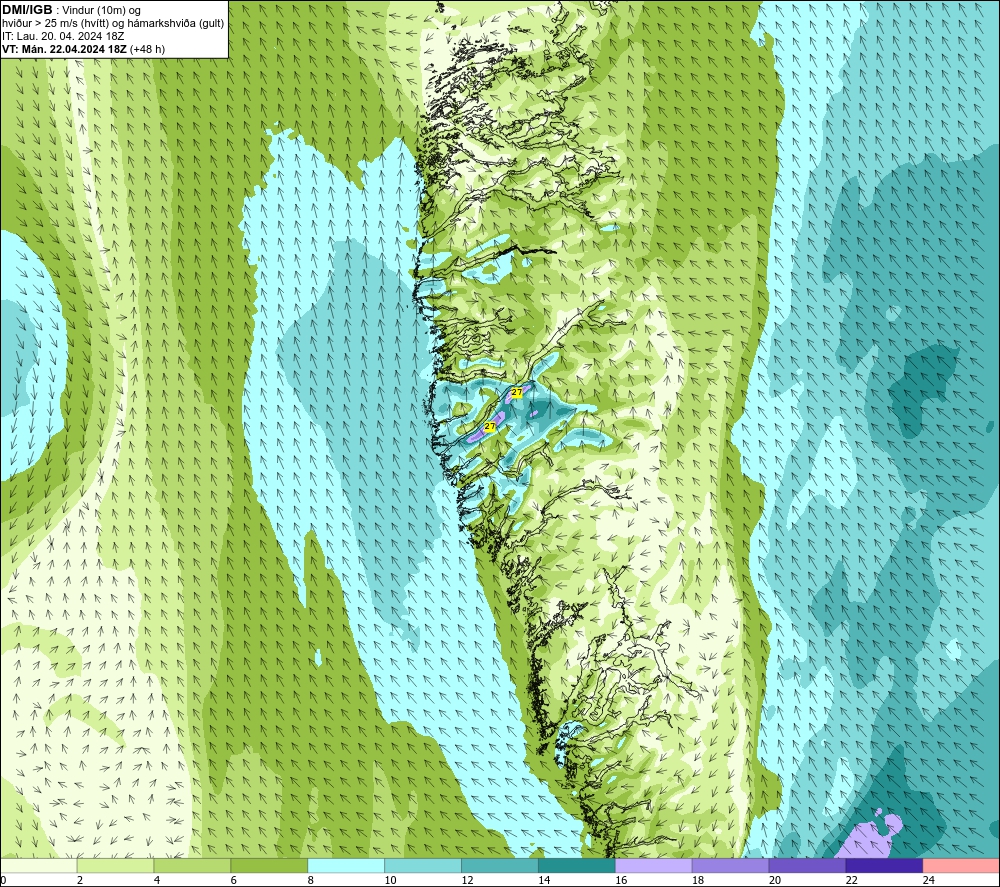This screenshot has width=1000, height=887.
Task: Click the 22–24 m/s dark indigo legend swatch
Action: 884,866
